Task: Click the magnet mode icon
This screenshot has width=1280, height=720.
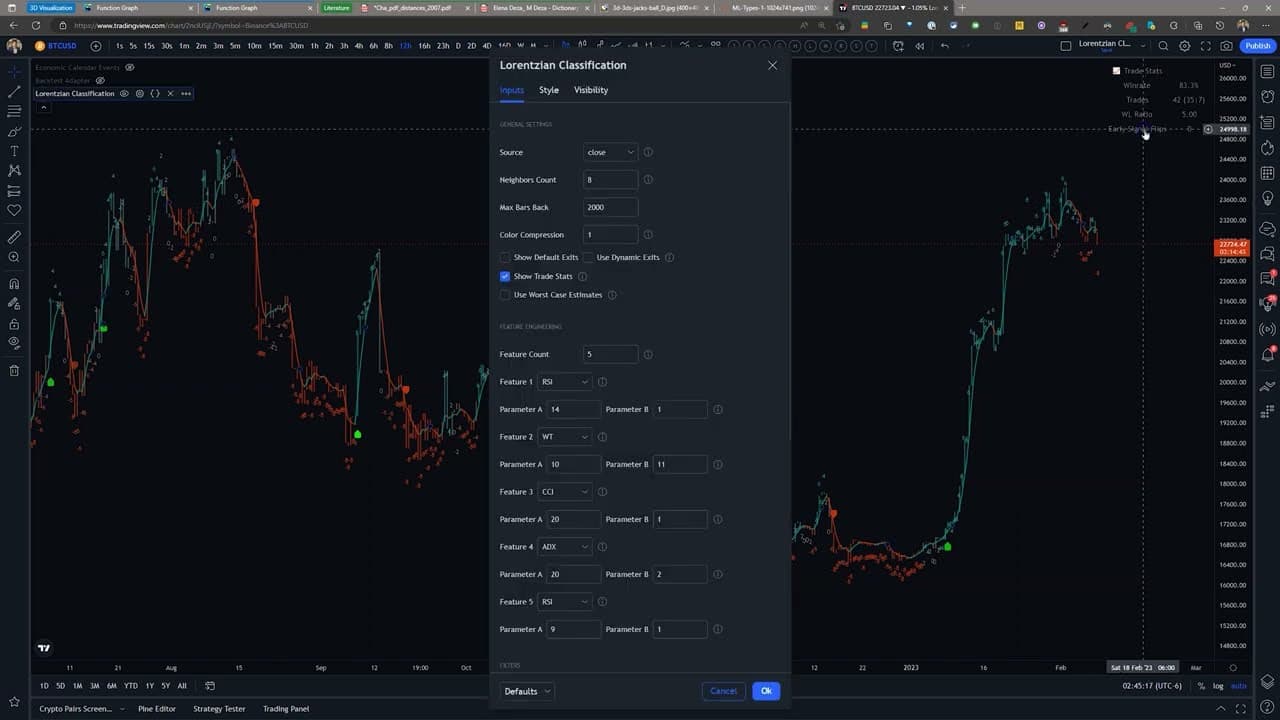Action: (14, 284)
